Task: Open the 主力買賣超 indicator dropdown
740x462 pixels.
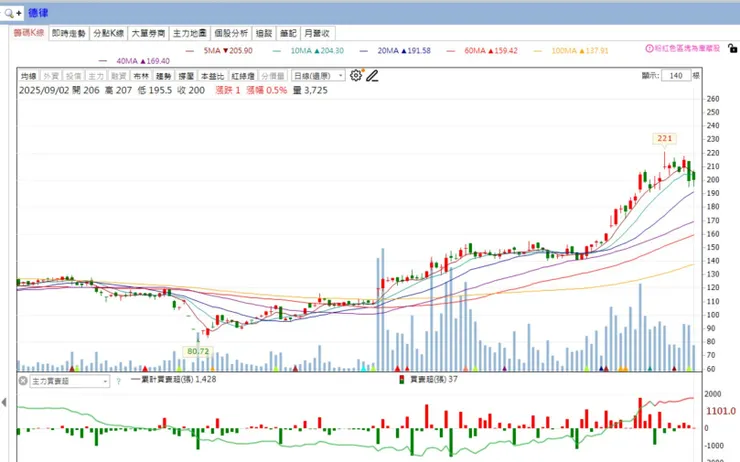Action: click(x=70, y=381)
